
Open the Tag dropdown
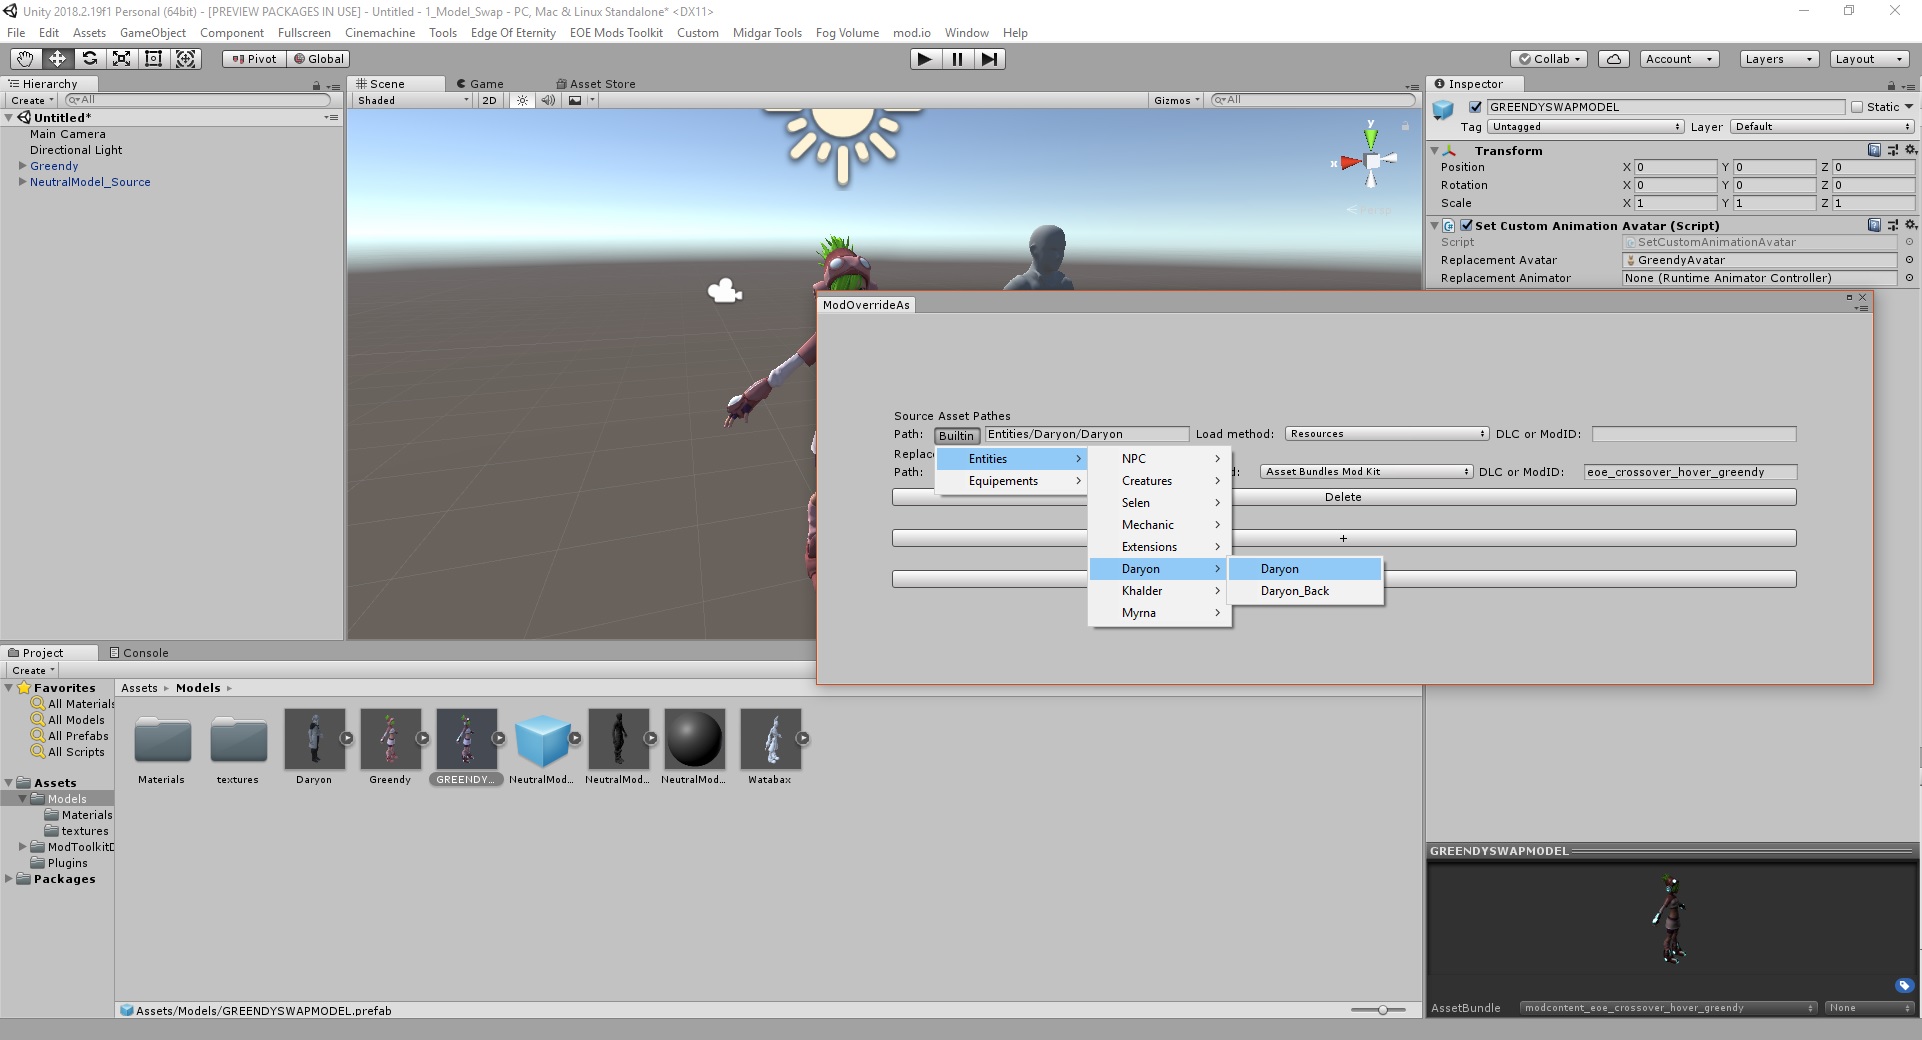pyautogui.click(x=1586, y=127)
